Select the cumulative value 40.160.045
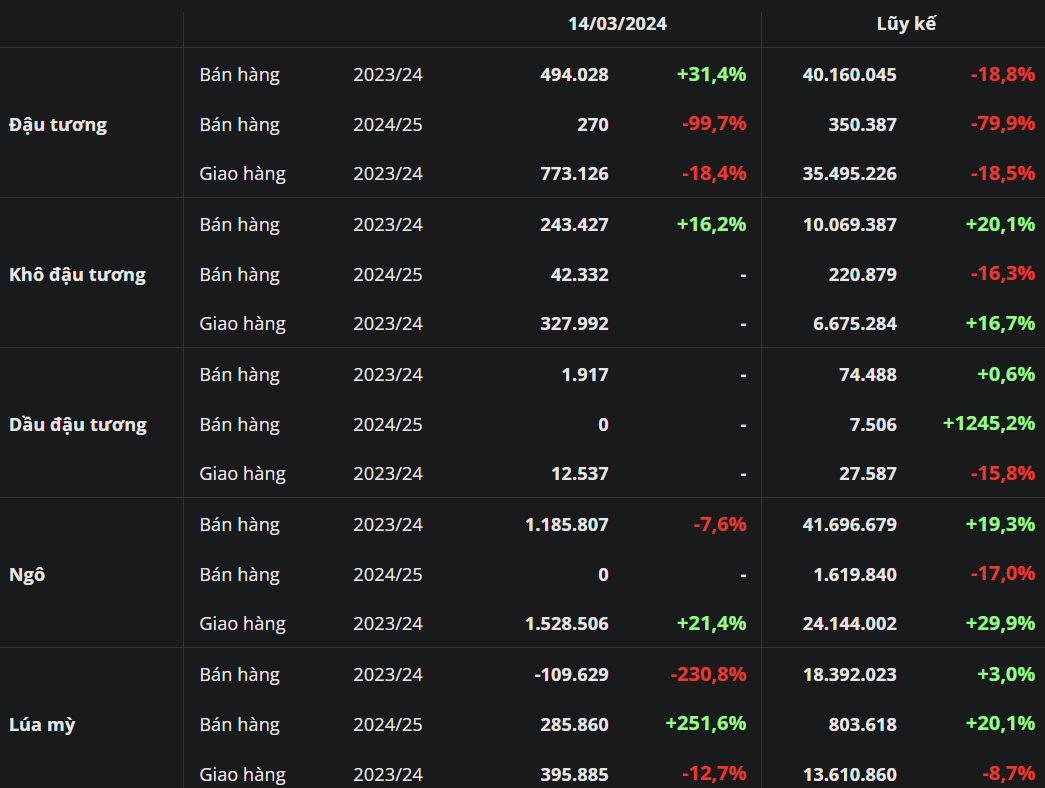 point(849,75)
